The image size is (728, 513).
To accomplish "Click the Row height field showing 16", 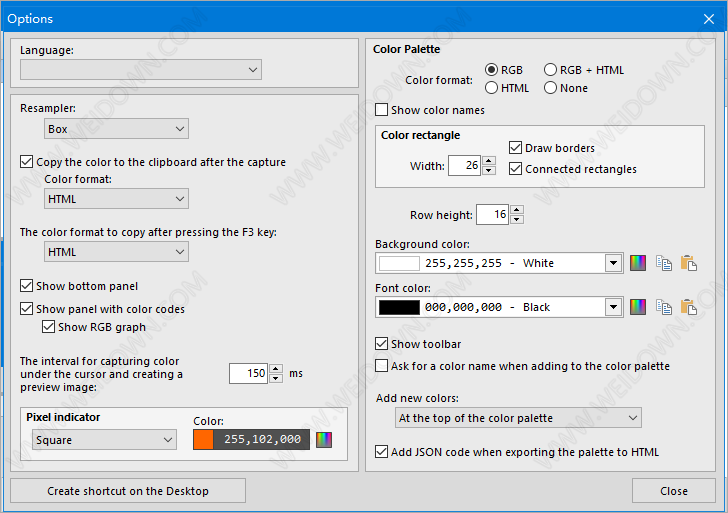I will pyautogui.click(x=492, y=214).
